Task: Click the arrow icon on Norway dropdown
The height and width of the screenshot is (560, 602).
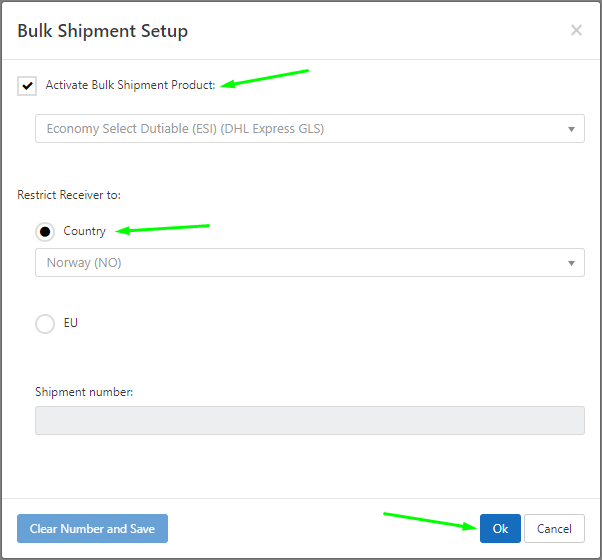Action: tap(571, 263)
